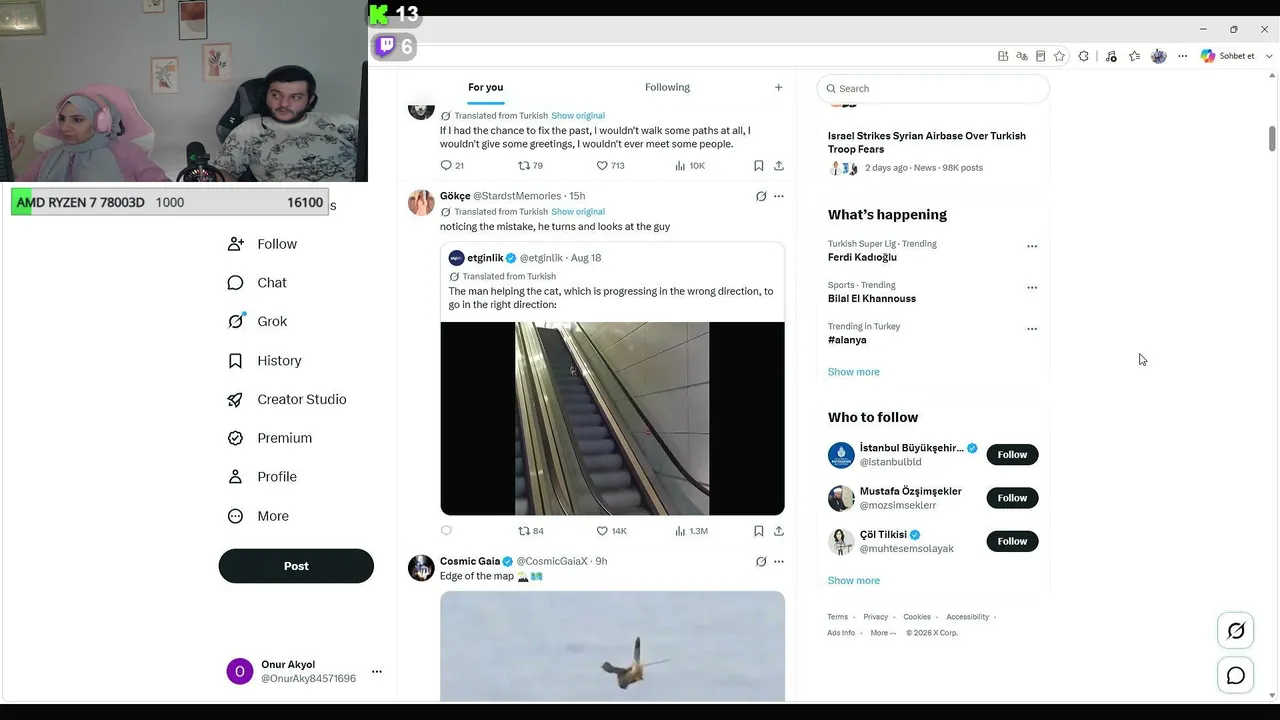Show more suggestions under Who to follow
The image size is (1280, 720).
[854, 581]
